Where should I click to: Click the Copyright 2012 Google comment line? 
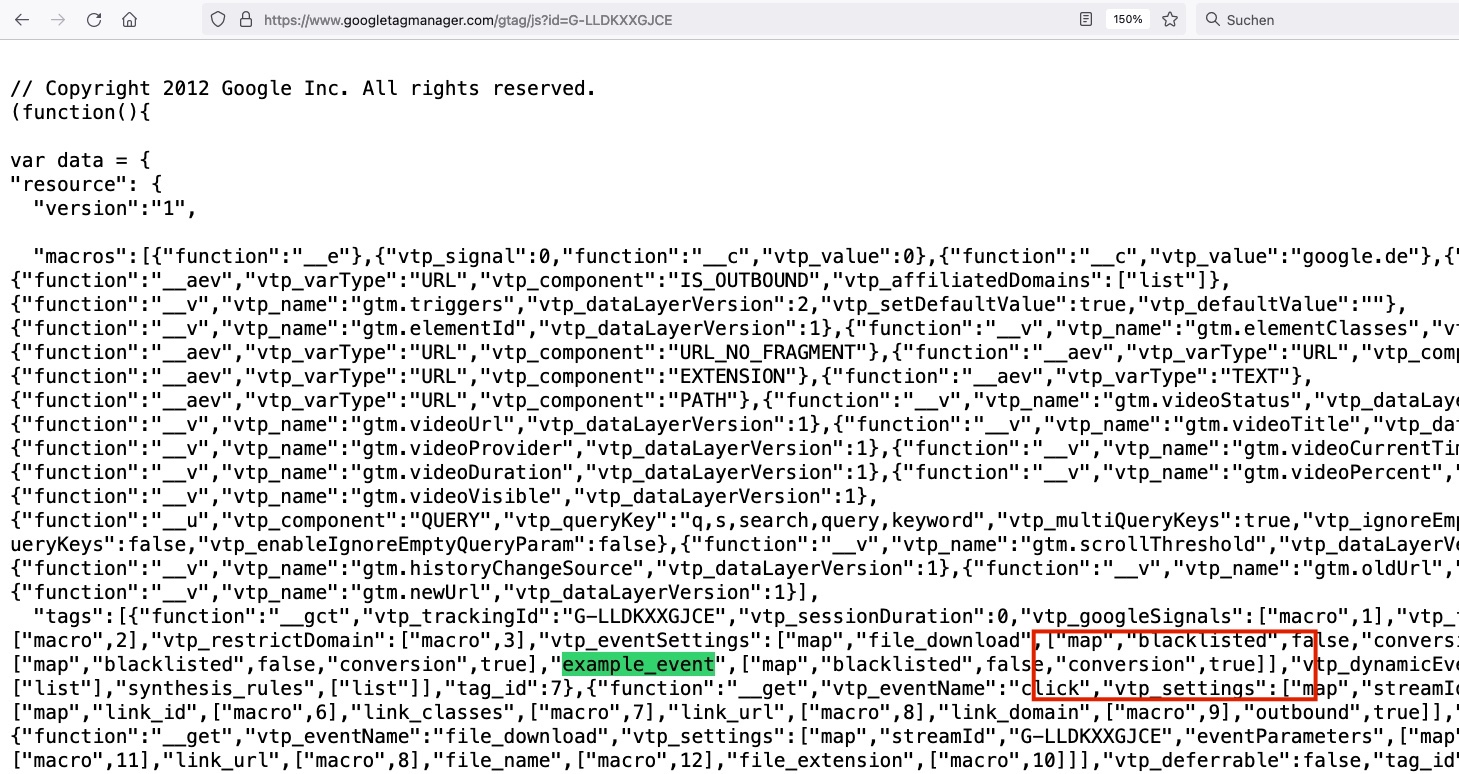[x=303, y=88]
